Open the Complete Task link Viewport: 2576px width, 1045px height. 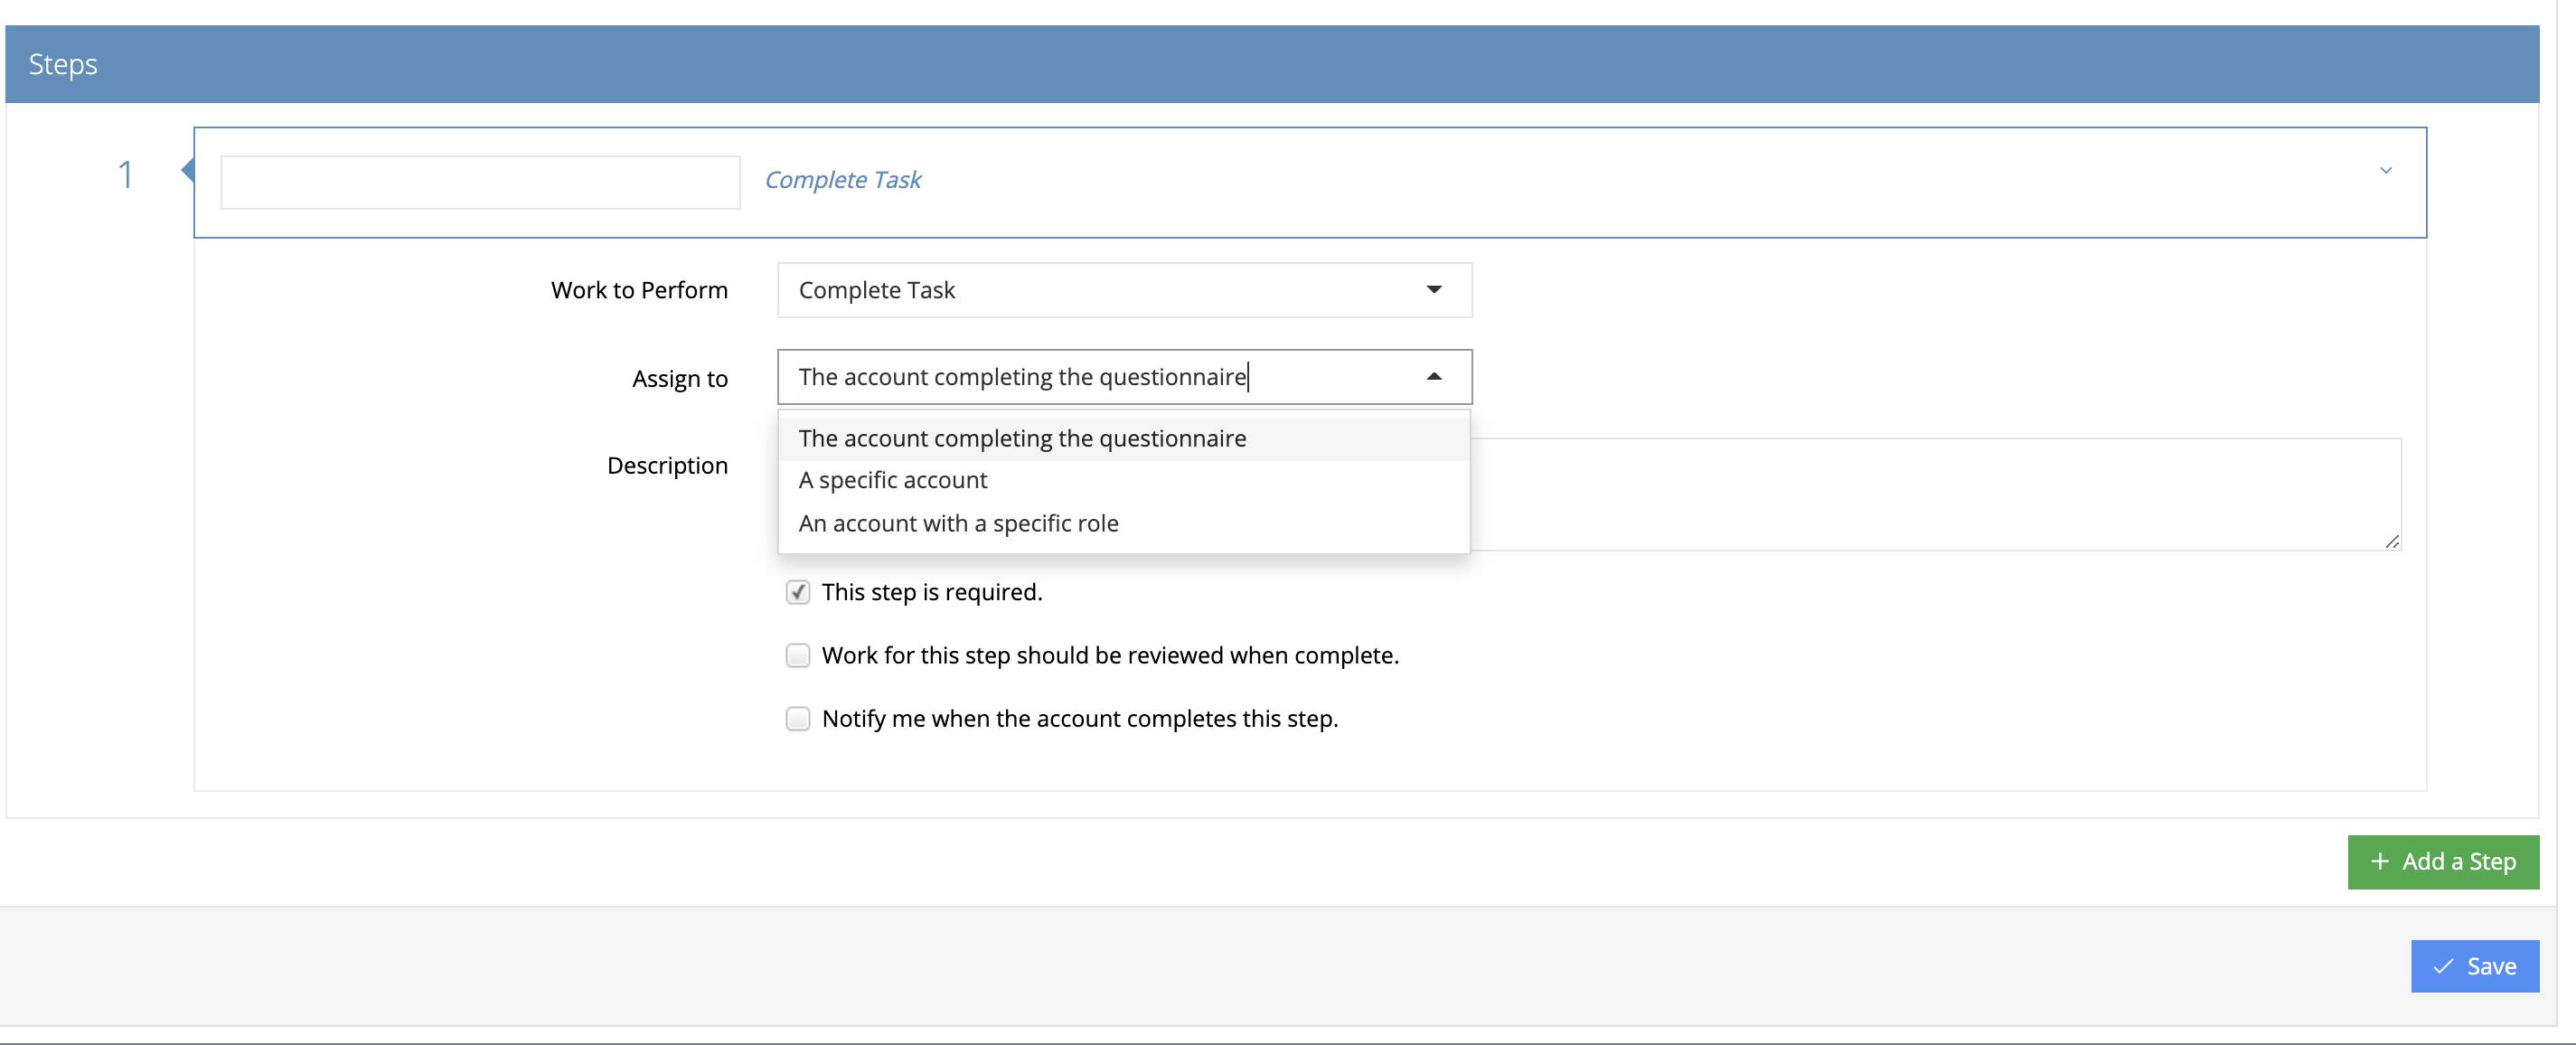(x=843, y=179)
